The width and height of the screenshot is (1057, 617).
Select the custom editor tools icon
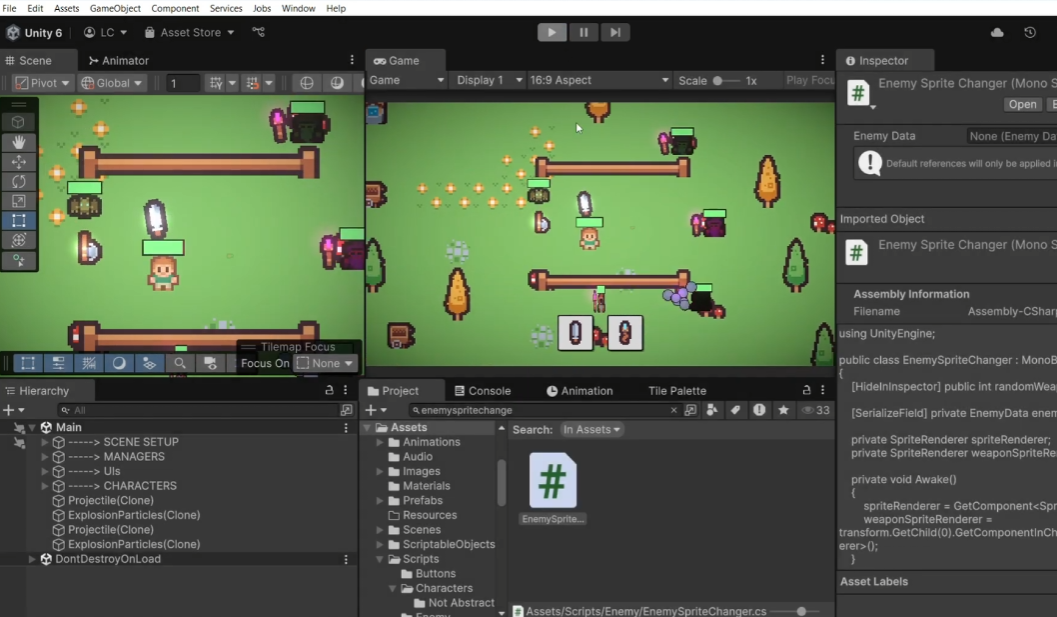tap(18, 260)
